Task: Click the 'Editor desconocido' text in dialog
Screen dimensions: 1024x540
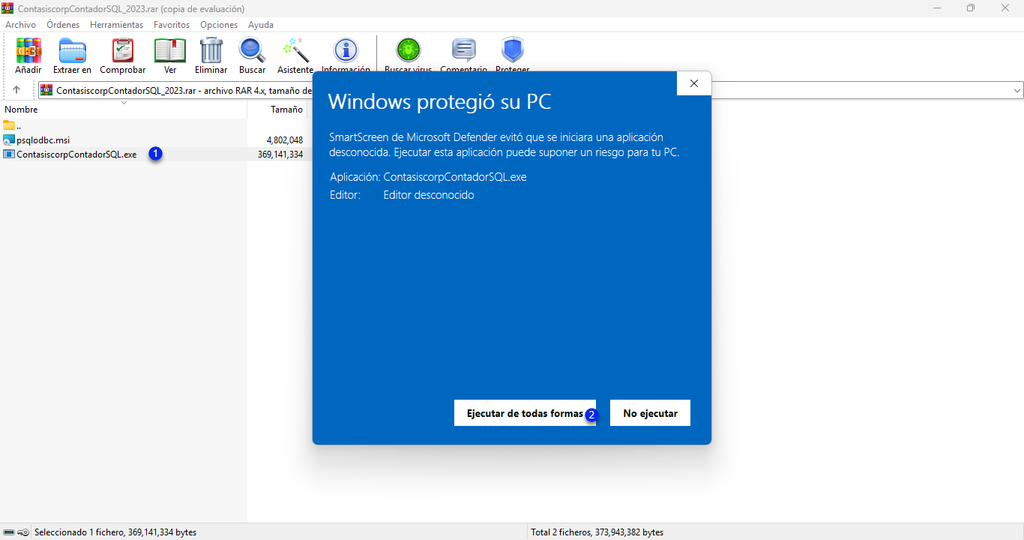Action: point(428,195)
